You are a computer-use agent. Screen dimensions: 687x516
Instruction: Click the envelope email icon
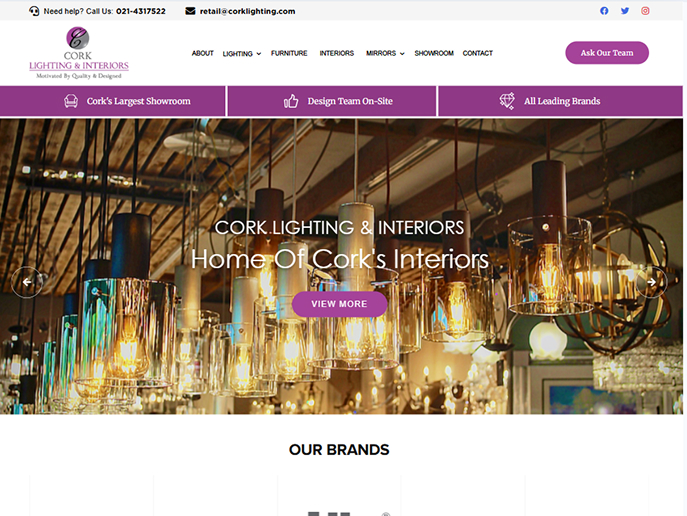pyautogui.click(x=190, y=11)
